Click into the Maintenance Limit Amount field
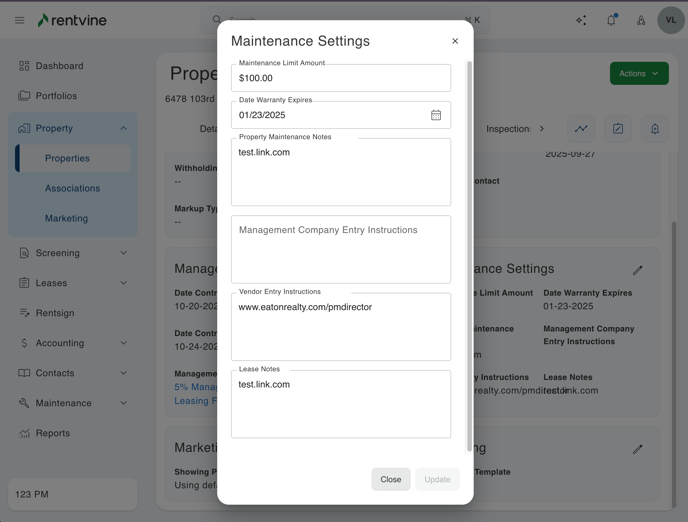 (x=340, y=78)
